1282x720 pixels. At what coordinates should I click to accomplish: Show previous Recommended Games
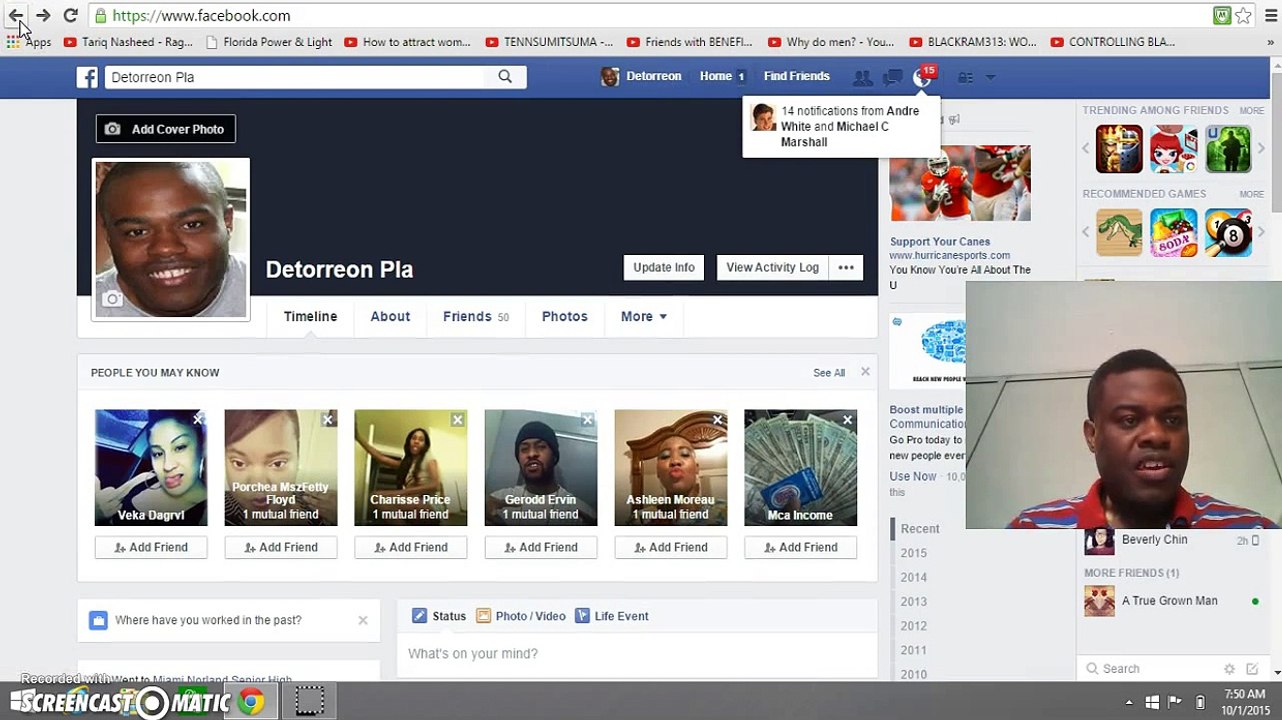tap(1086, 233)
